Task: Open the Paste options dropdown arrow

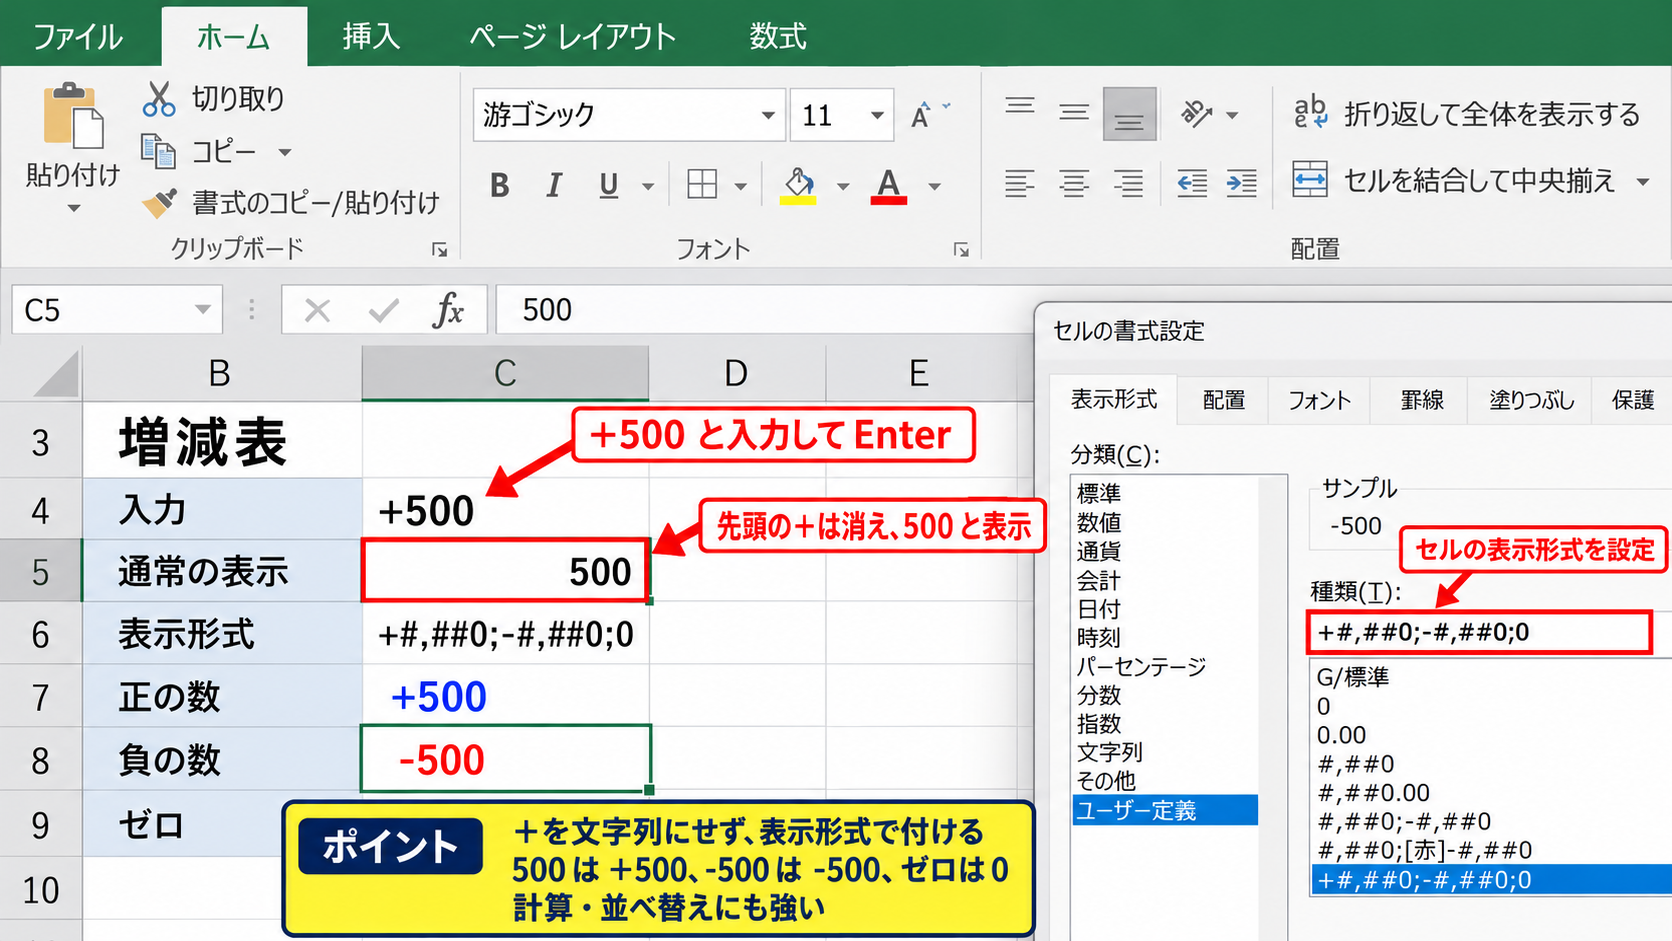Action: [73, 208]
